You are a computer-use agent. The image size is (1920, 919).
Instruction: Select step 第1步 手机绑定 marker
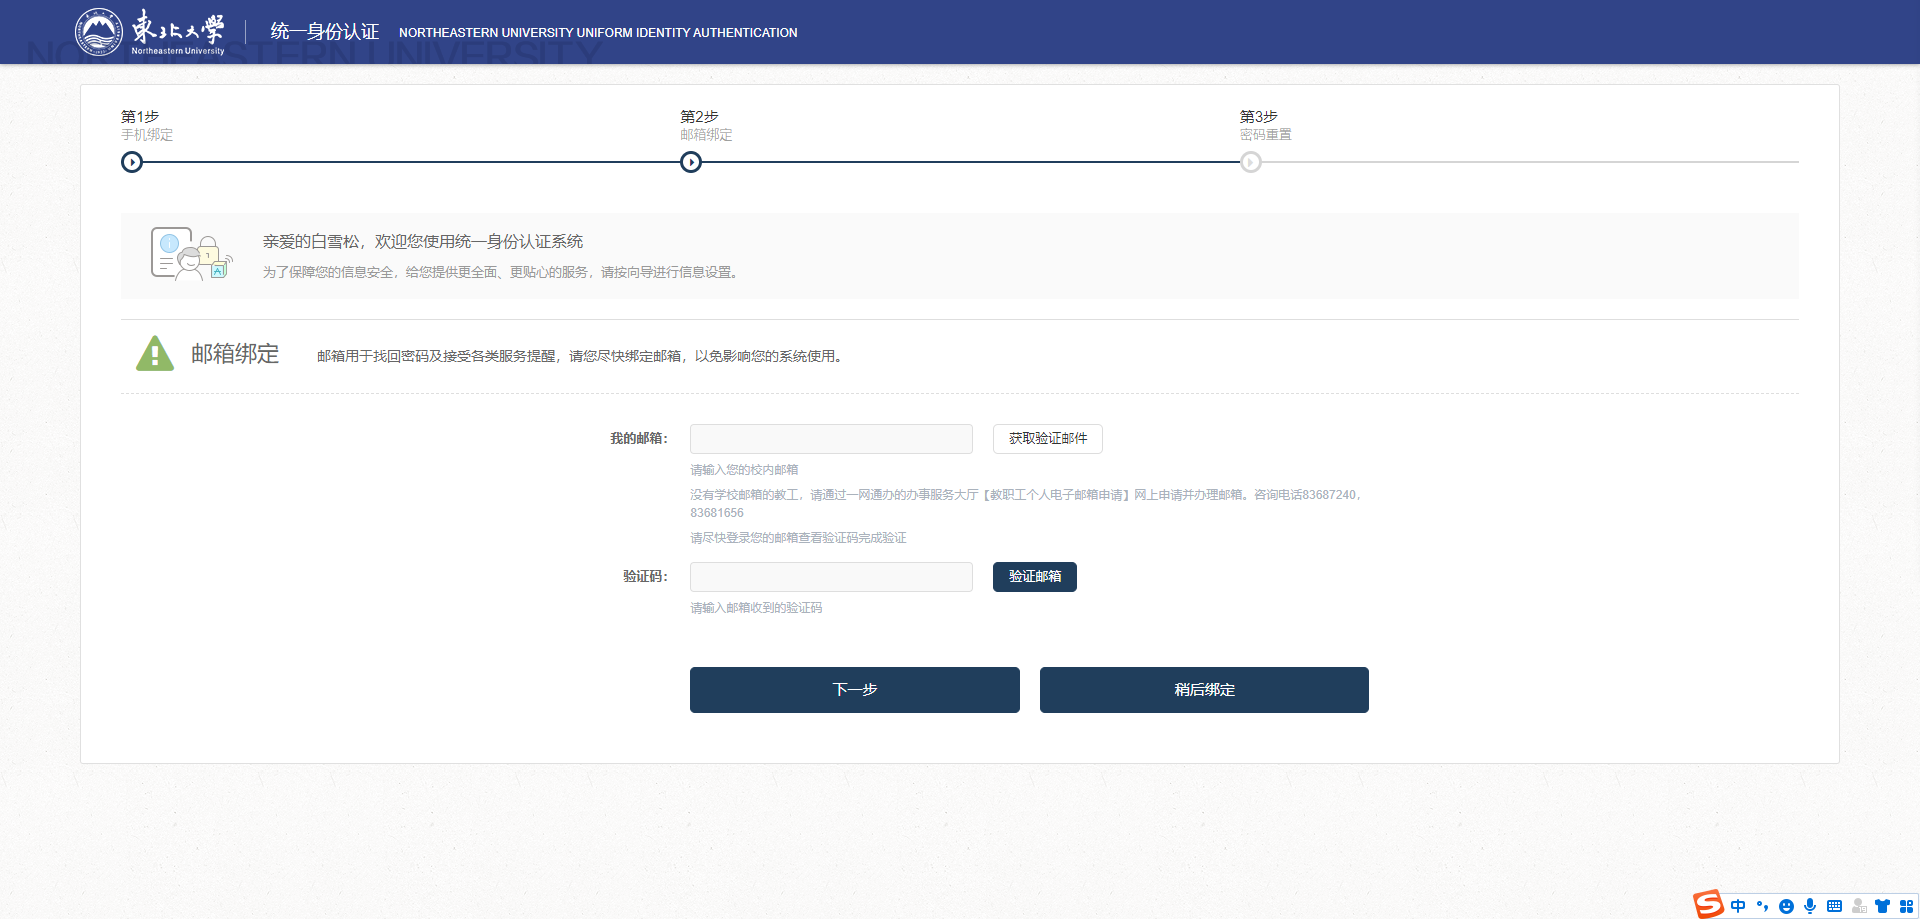(131, 161)
